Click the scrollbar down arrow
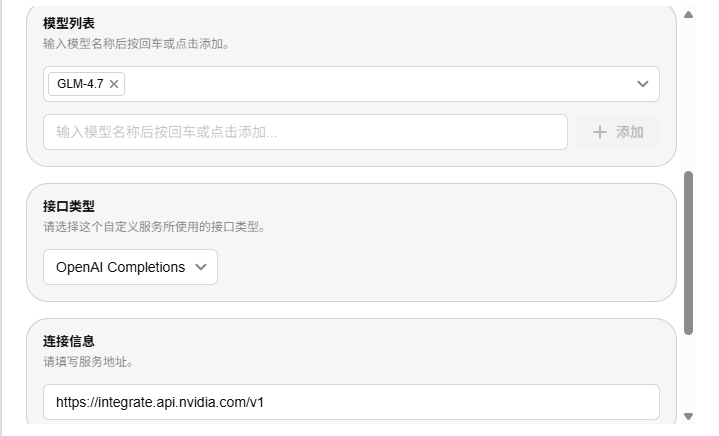Image resolution: width=719 pixels, height=436 pixels. [688, 416]
